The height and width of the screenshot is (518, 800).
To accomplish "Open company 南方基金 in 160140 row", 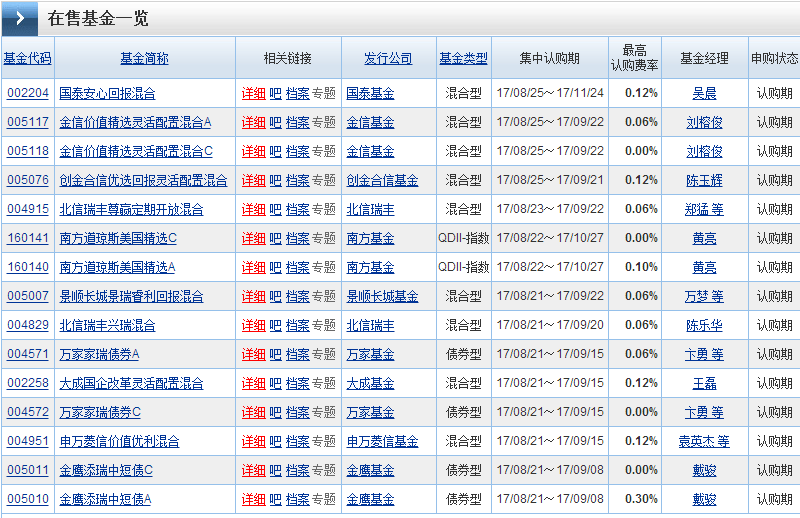I will (370, 267).
